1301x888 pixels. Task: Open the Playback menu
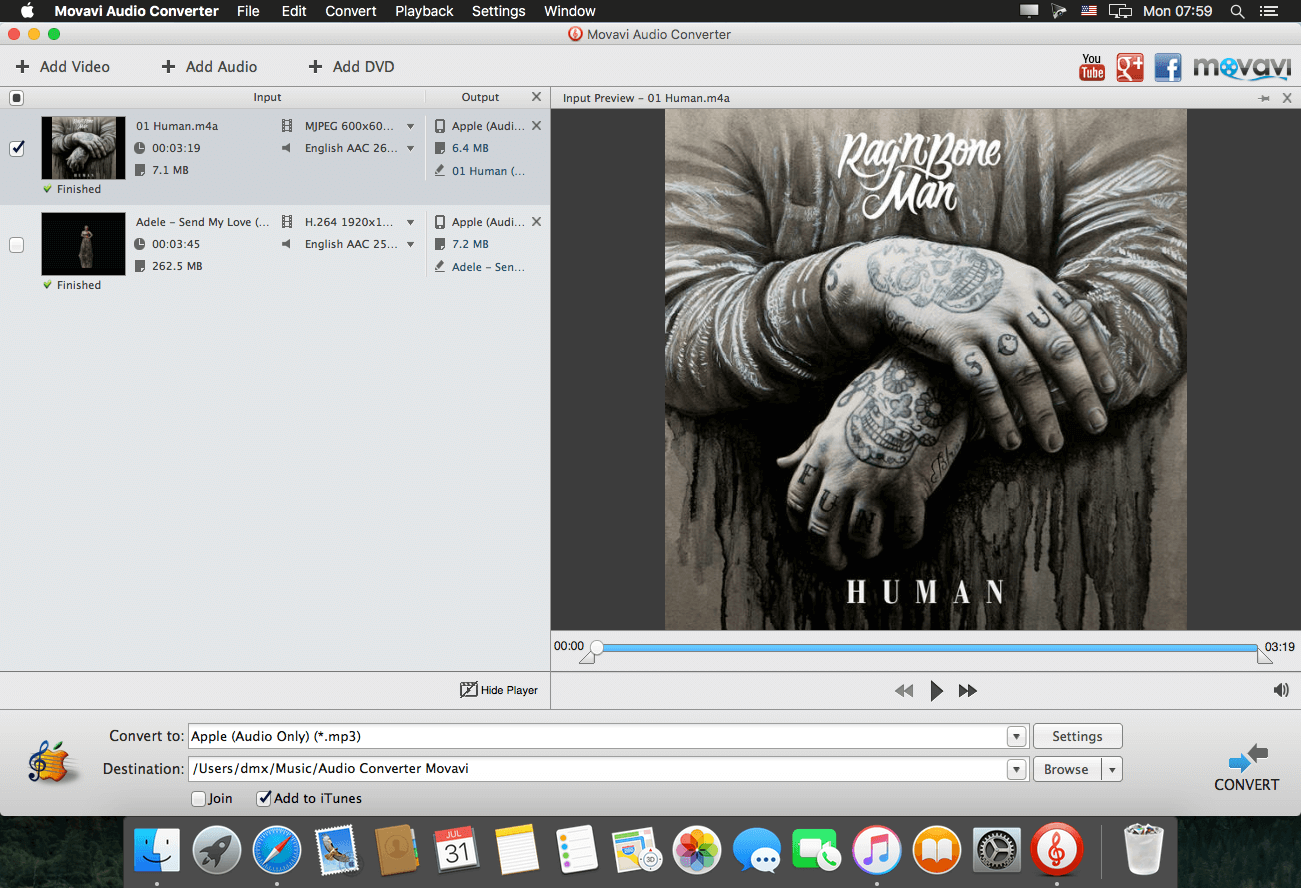coord(424,11)
